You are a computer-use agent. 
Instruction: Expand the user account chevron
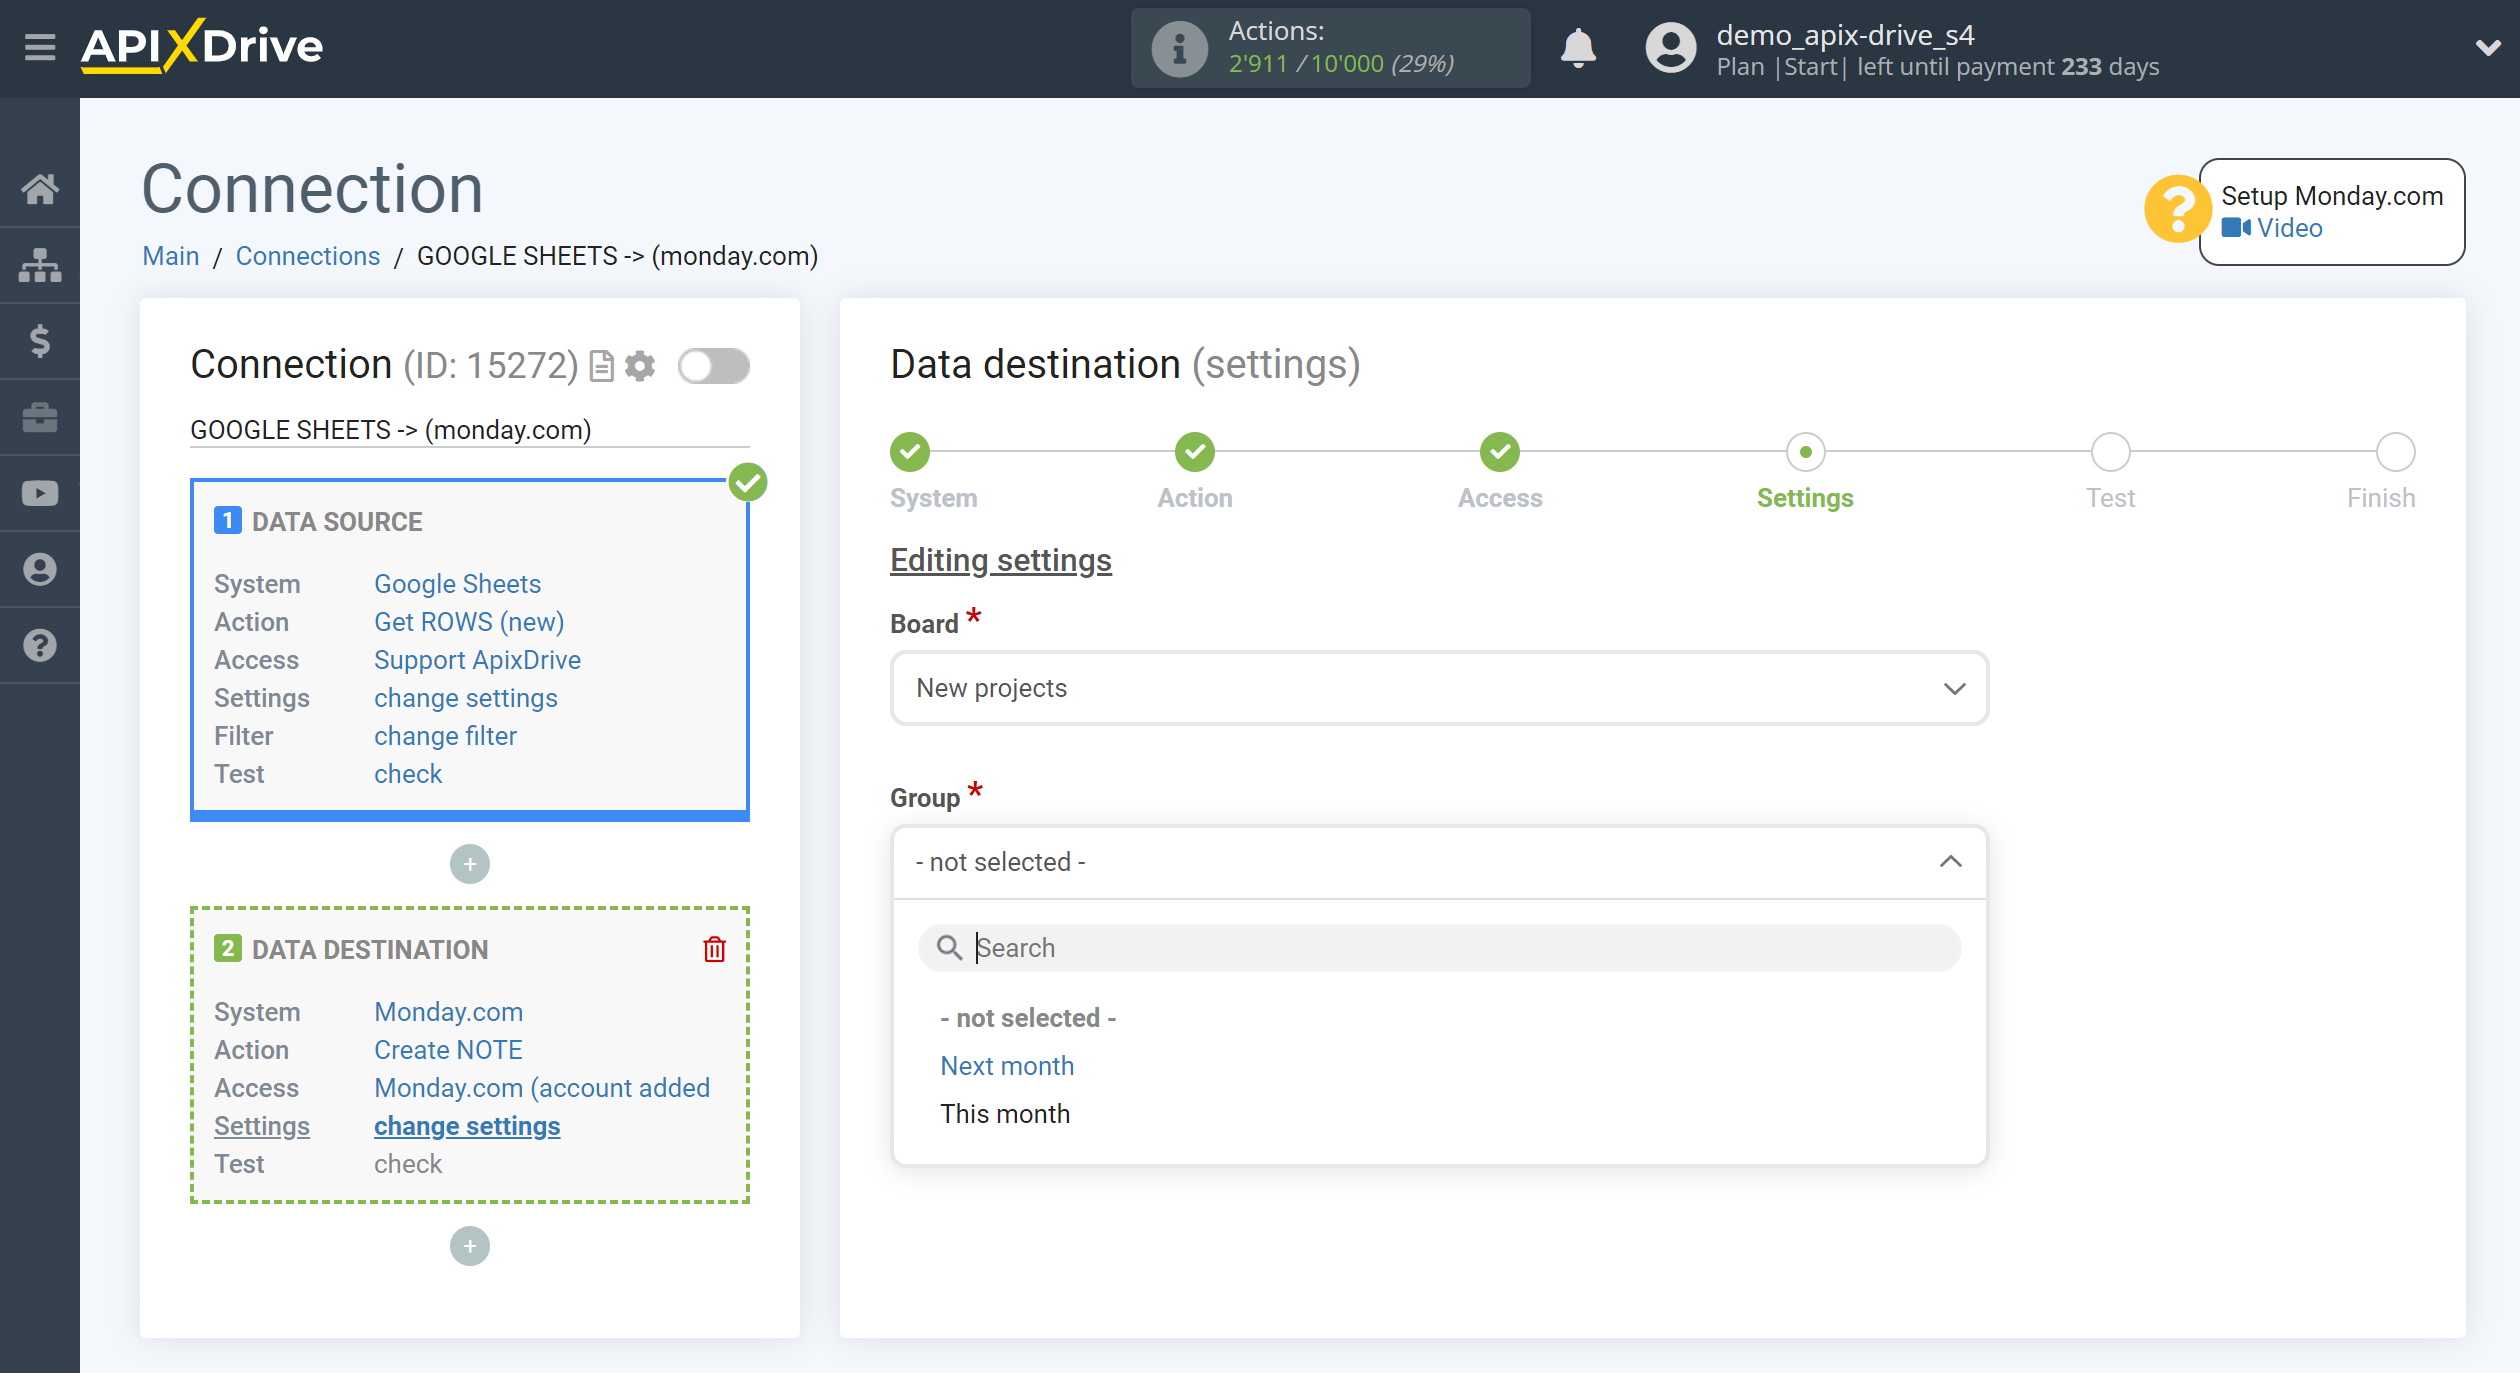click(x=2488, y=48)
